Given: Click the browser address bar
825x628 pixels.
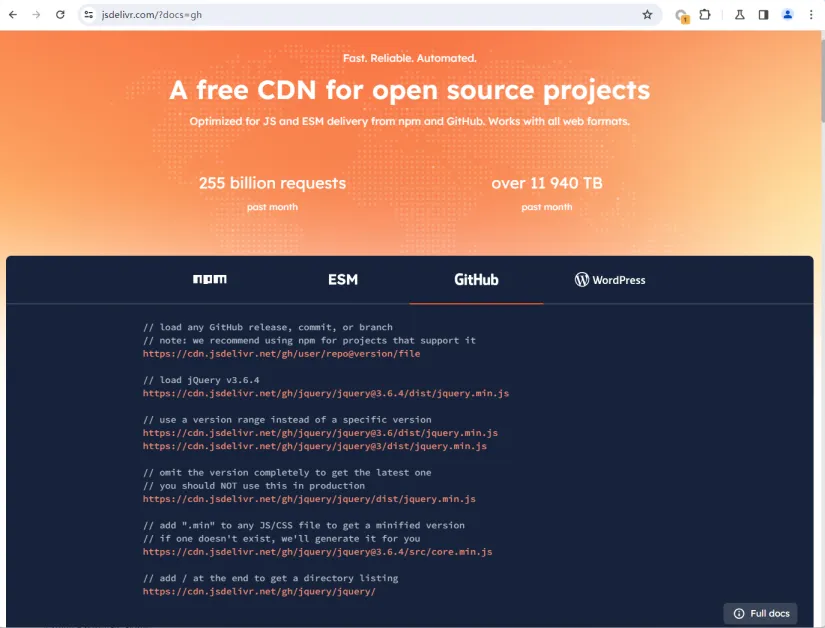Looking at the screenshot, I should click(x=300, y=14).
